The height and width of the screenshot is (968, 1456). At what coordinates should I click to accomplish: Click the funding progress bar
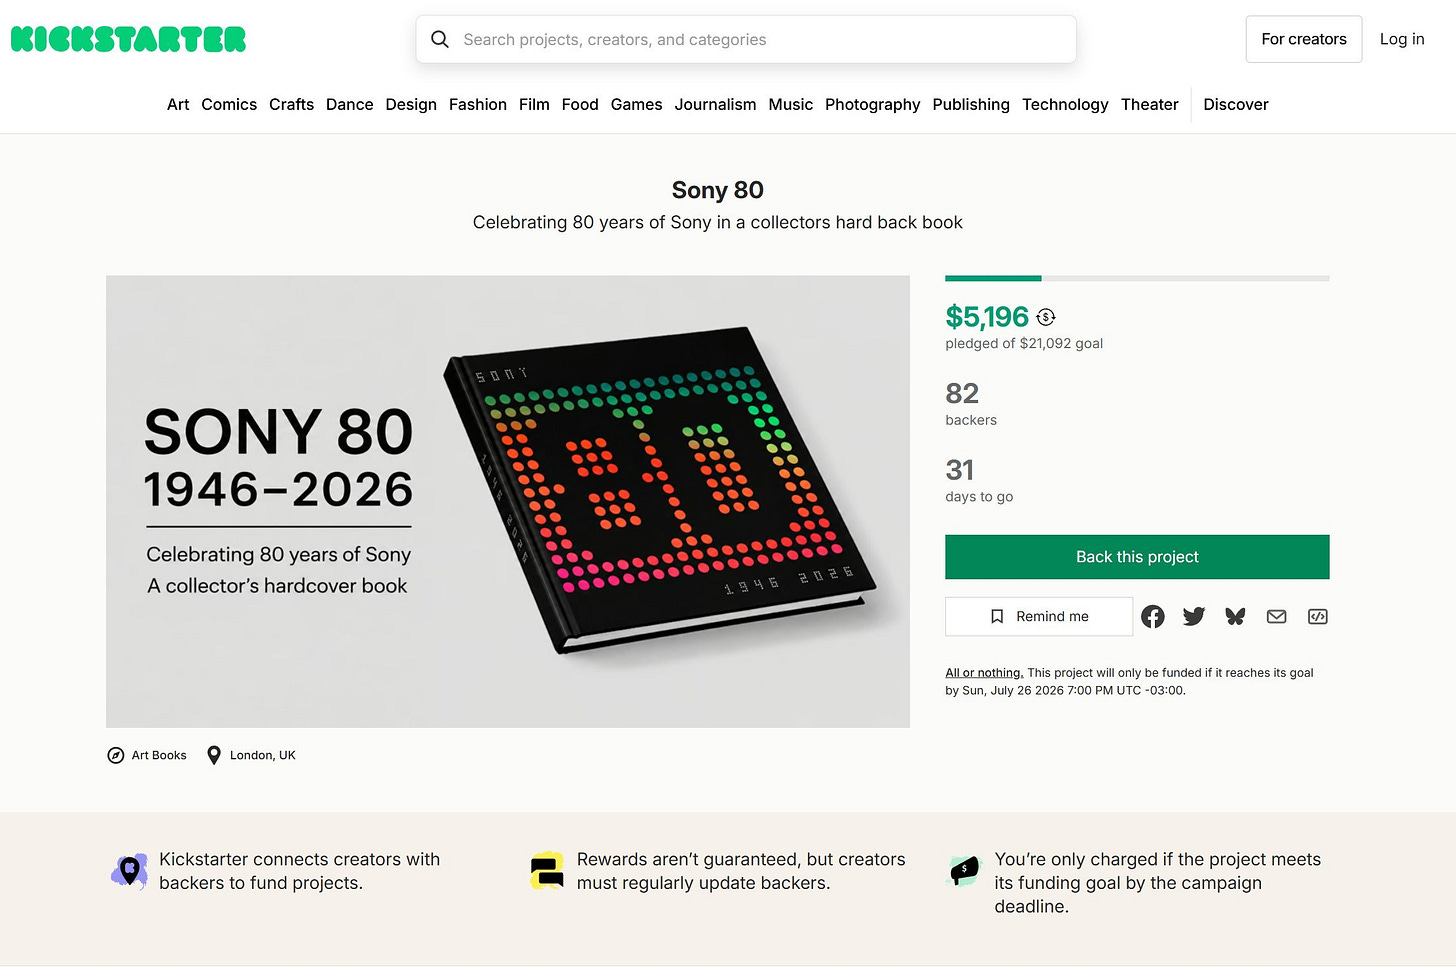[x=1137, y=278]
